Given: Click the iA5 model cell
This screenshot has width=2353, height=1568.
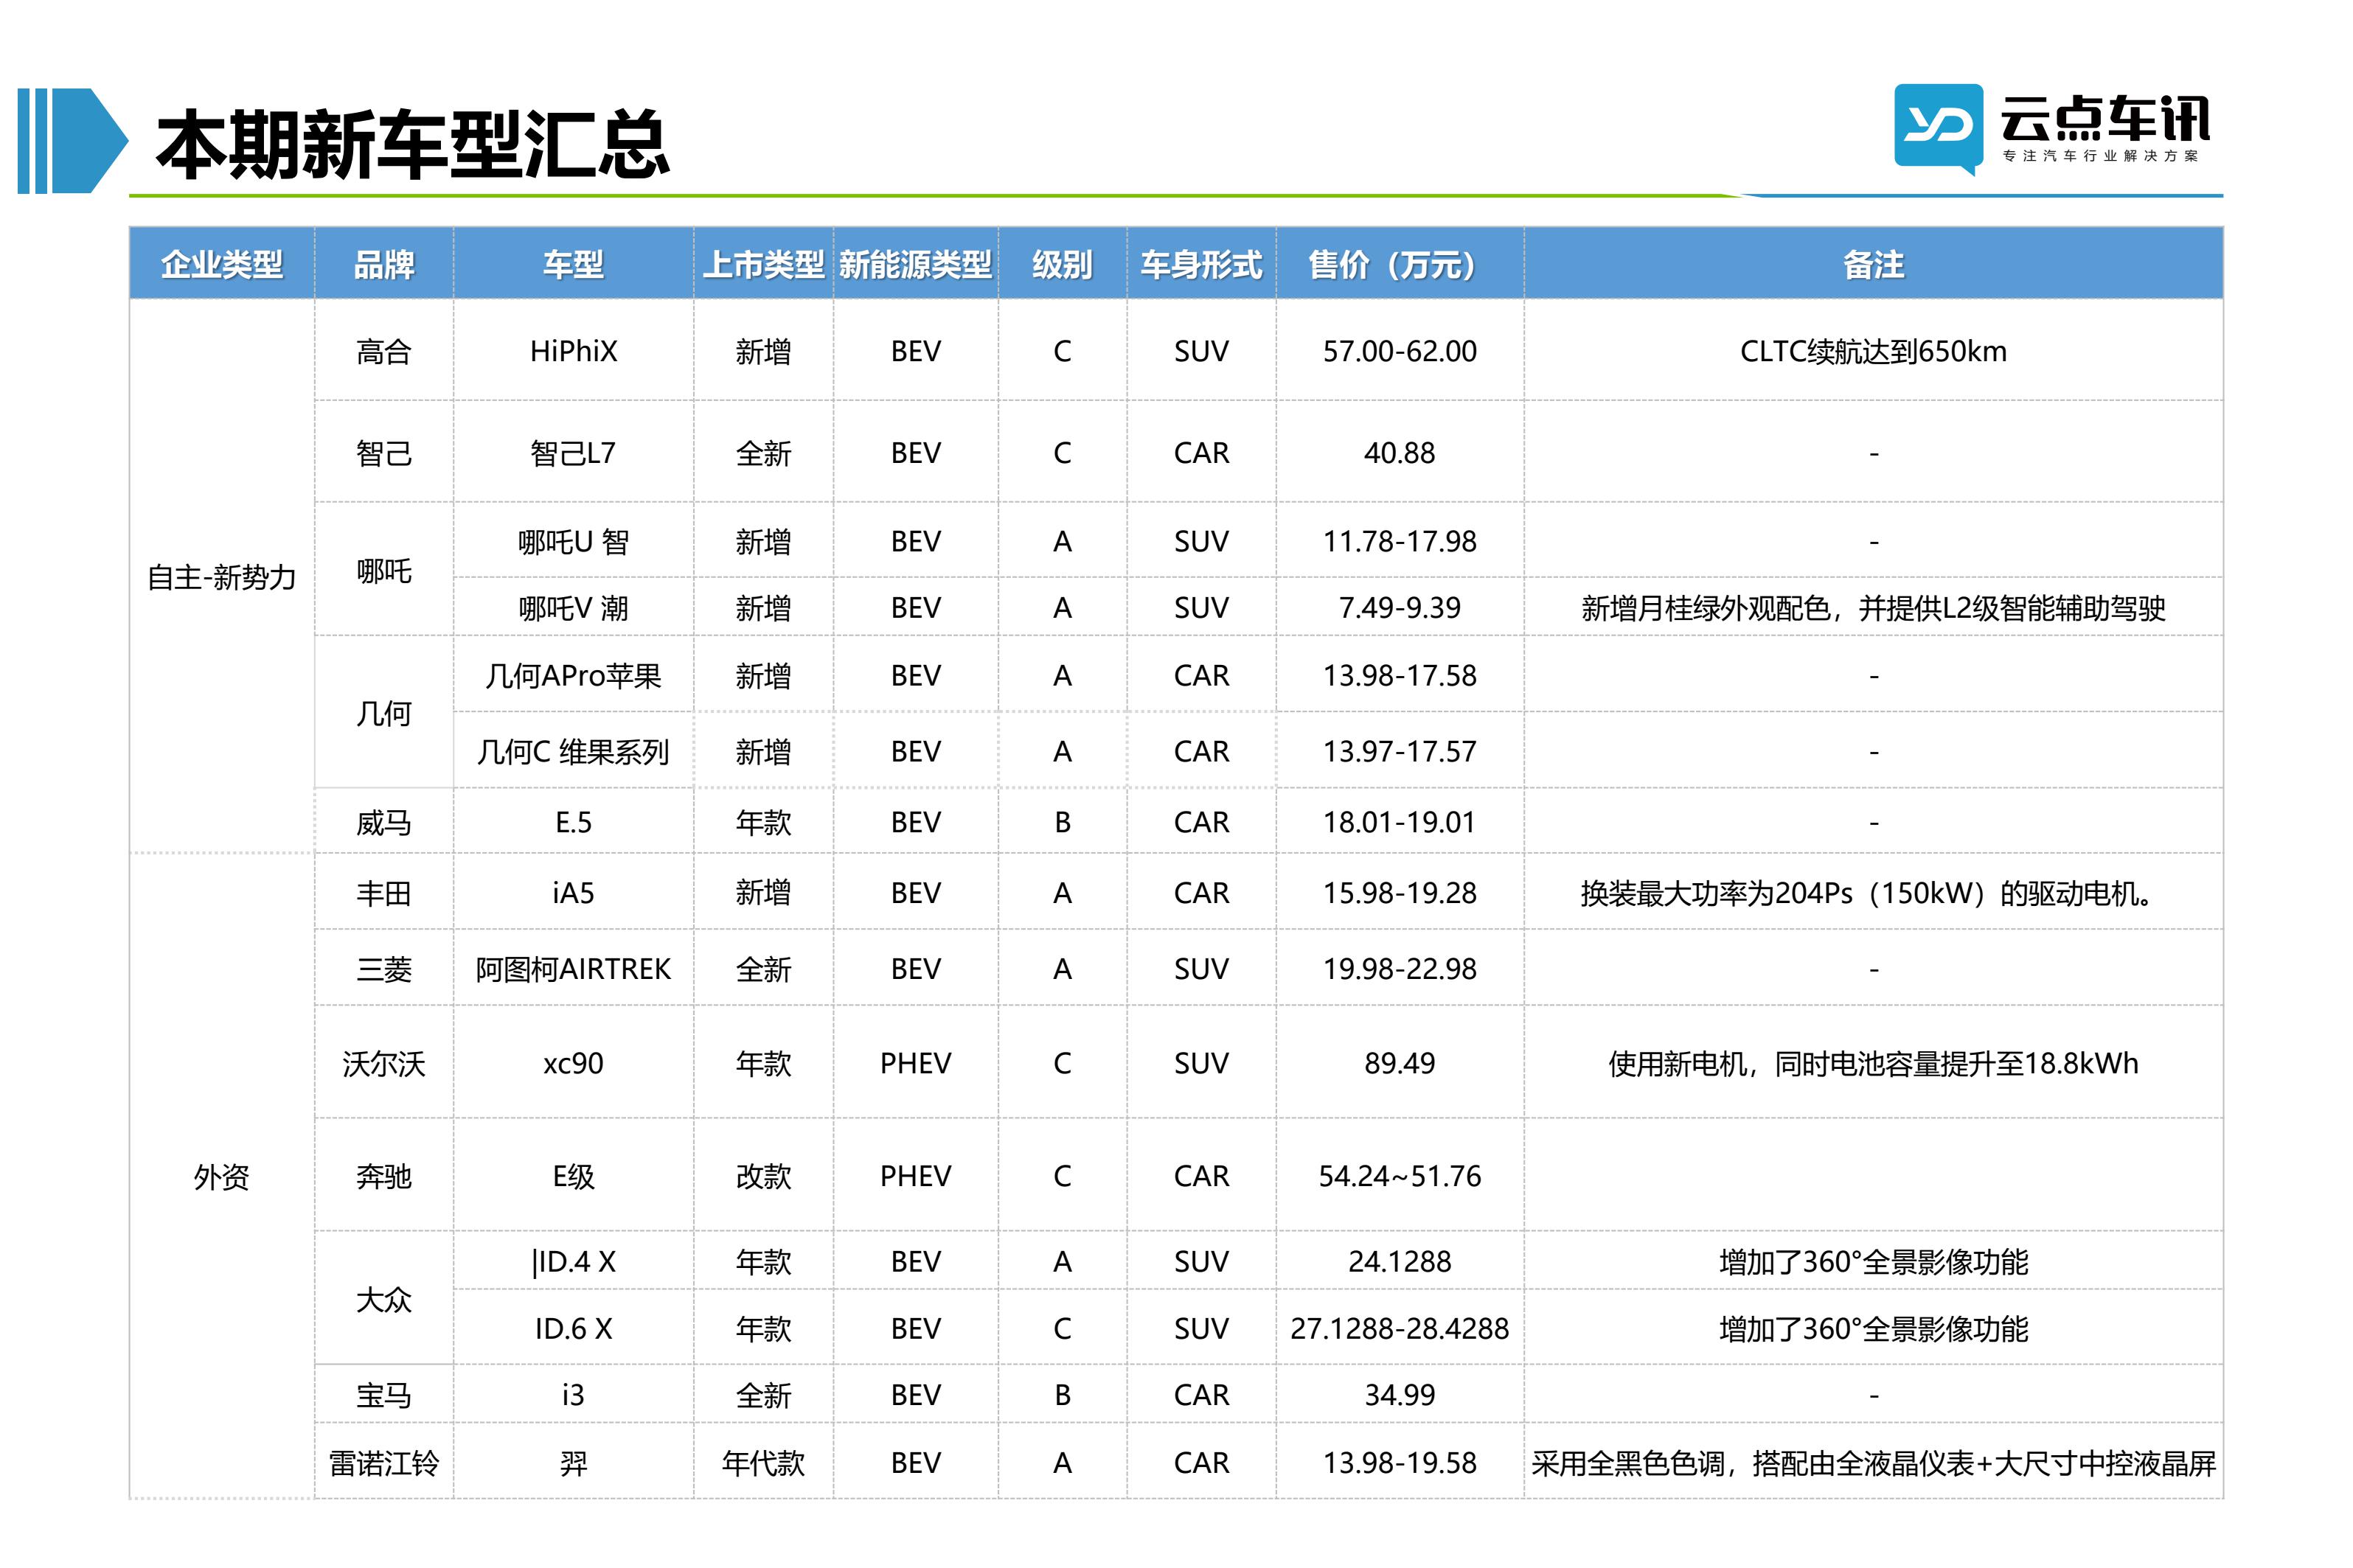Looking at the screenshot, I should coord(573,892).
